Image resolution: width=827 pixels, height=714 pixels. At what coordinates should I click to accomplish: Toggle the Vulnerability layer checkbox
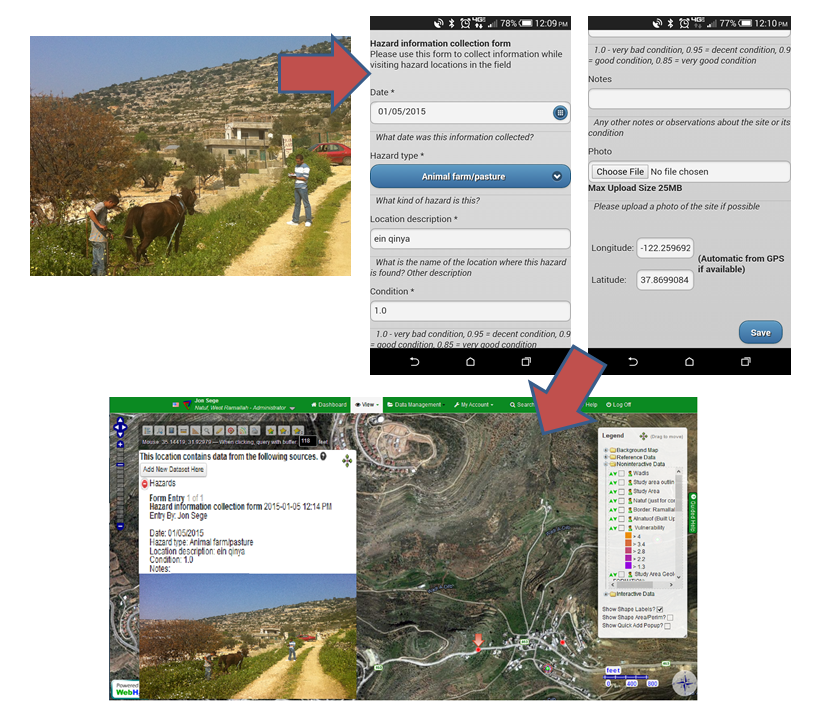click(x=621, y=527)
